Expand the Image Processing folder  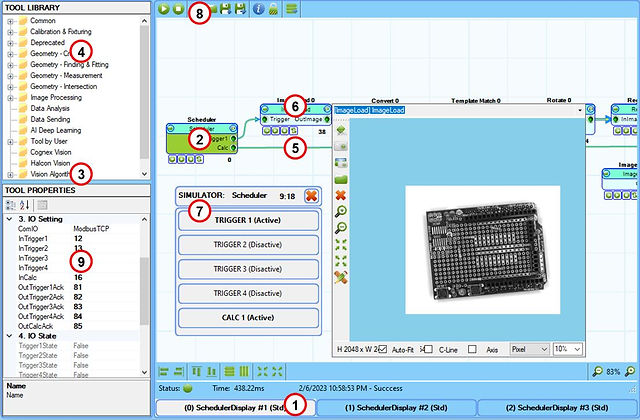pos(11,98)
